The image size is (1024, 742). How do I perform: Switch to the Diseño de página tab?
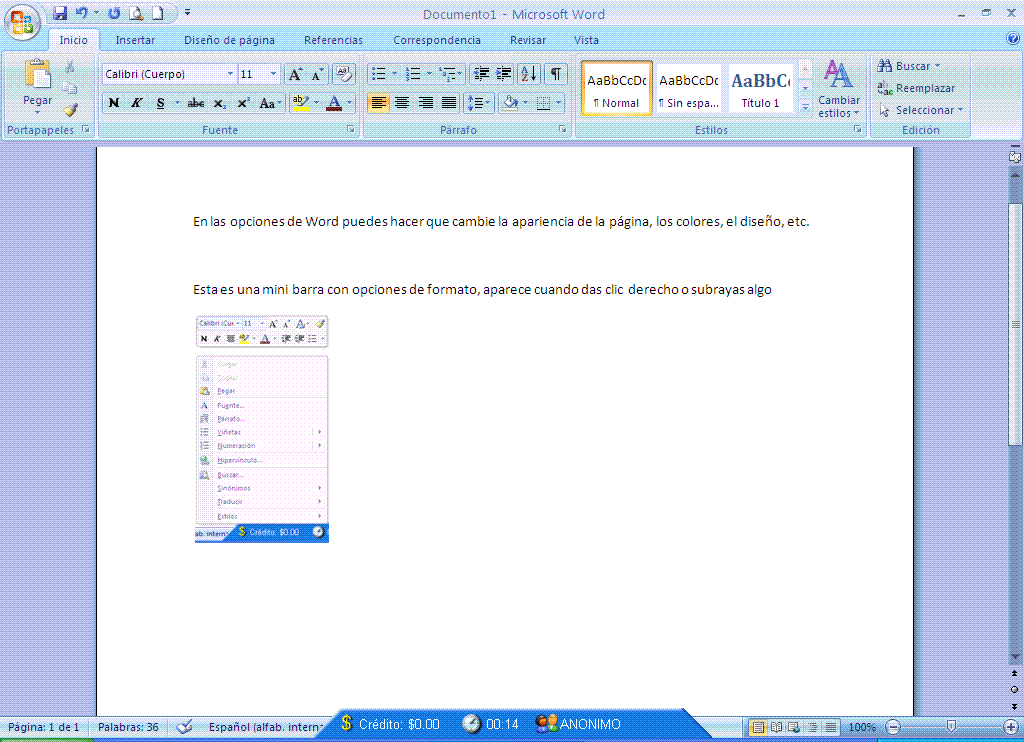point(229,40)
